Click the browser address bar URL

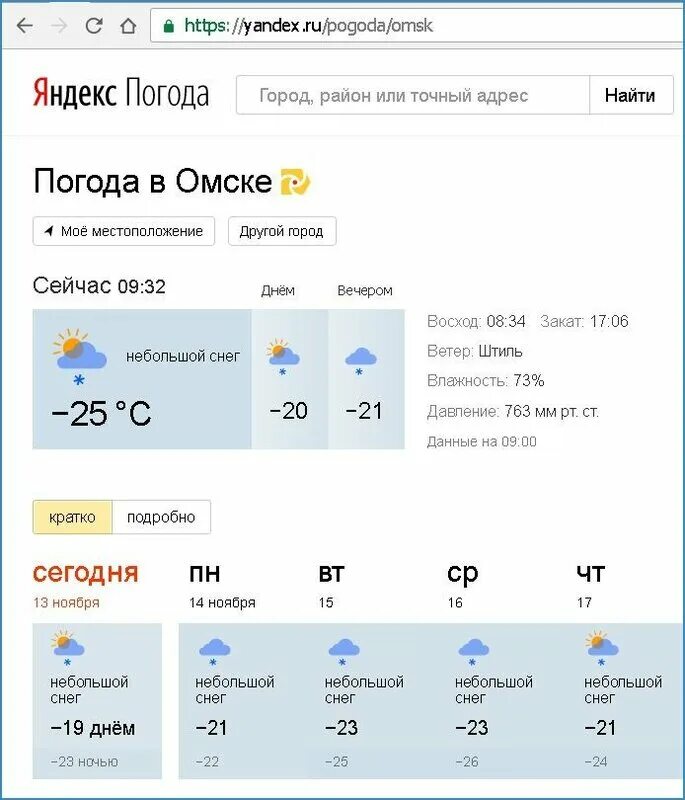309,26
